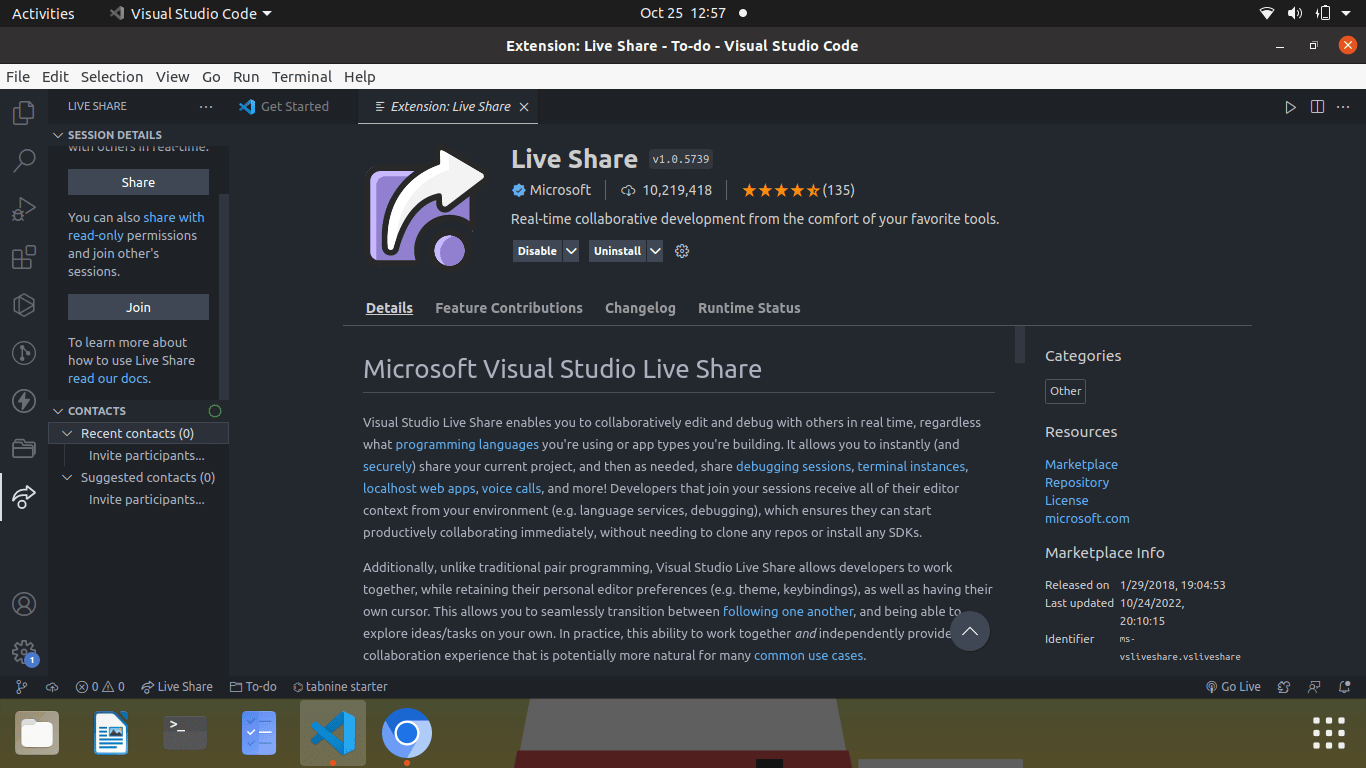The height and width of the screenshot is (768, 1366).
Task: Open the License resource link
Action: (1066, 500)
